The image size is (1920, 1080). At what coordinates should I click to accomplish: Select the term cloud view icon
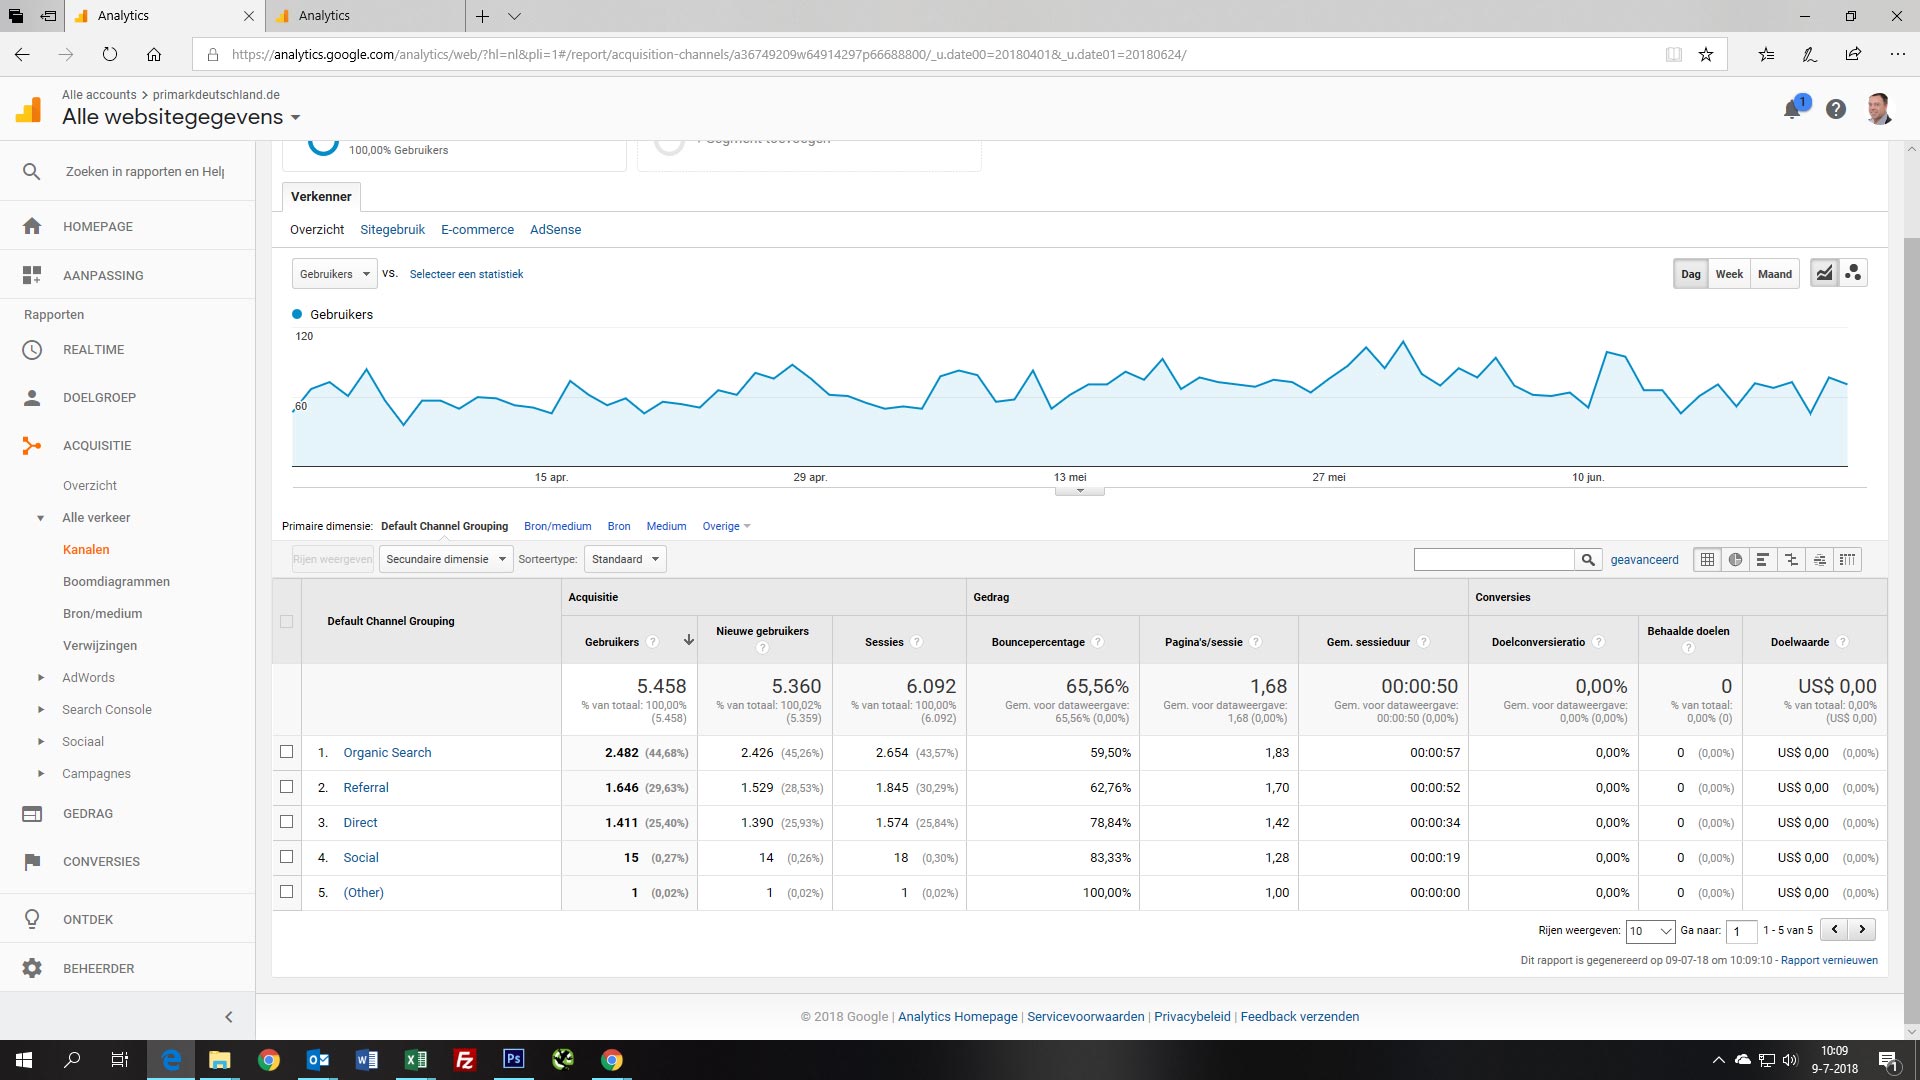[x=1819, y=560]
